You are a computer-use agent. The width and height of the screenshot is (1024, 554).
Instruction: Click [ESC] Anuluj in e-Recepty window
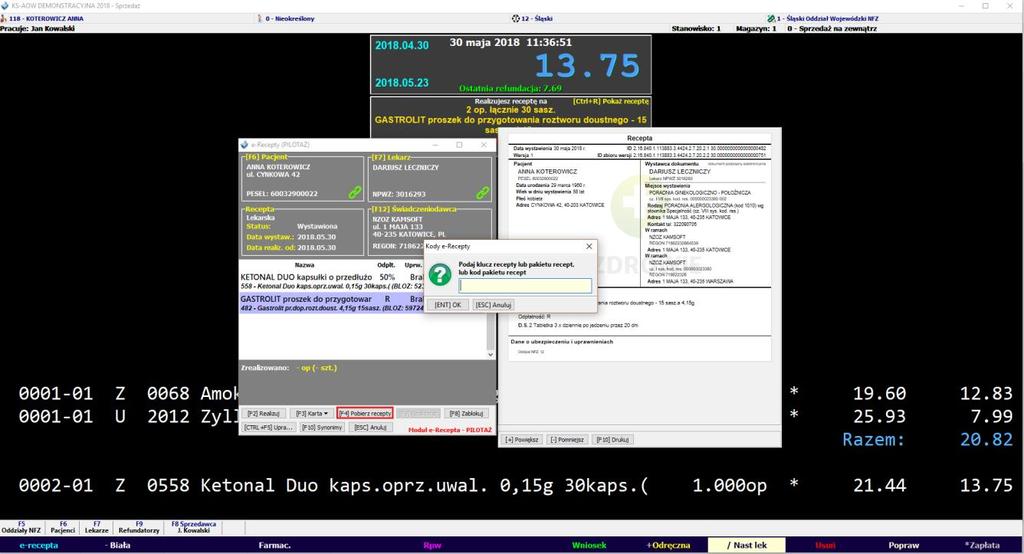(x=370, y=427)
